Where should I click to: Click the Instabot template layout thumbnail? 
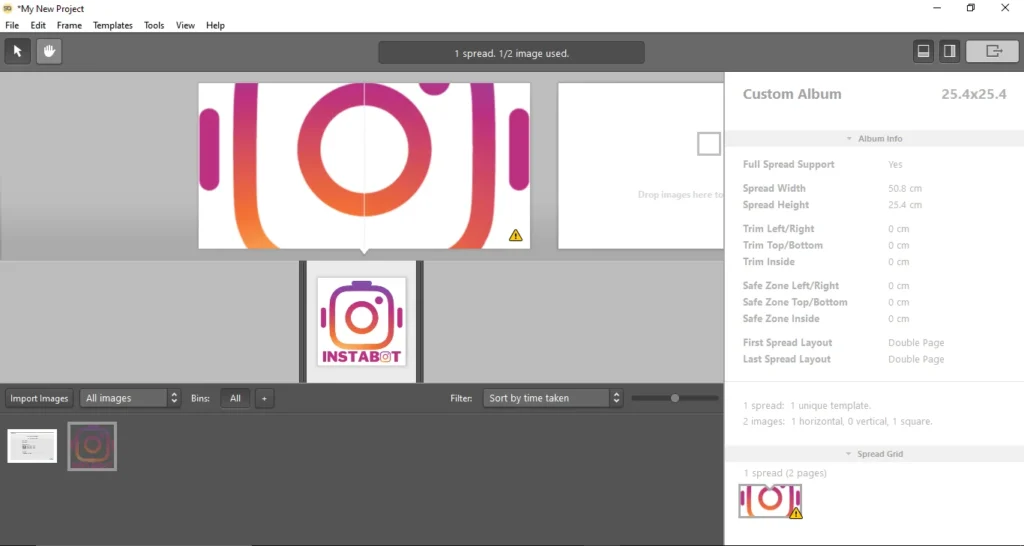pyautogui.click(x=361, y=321)
